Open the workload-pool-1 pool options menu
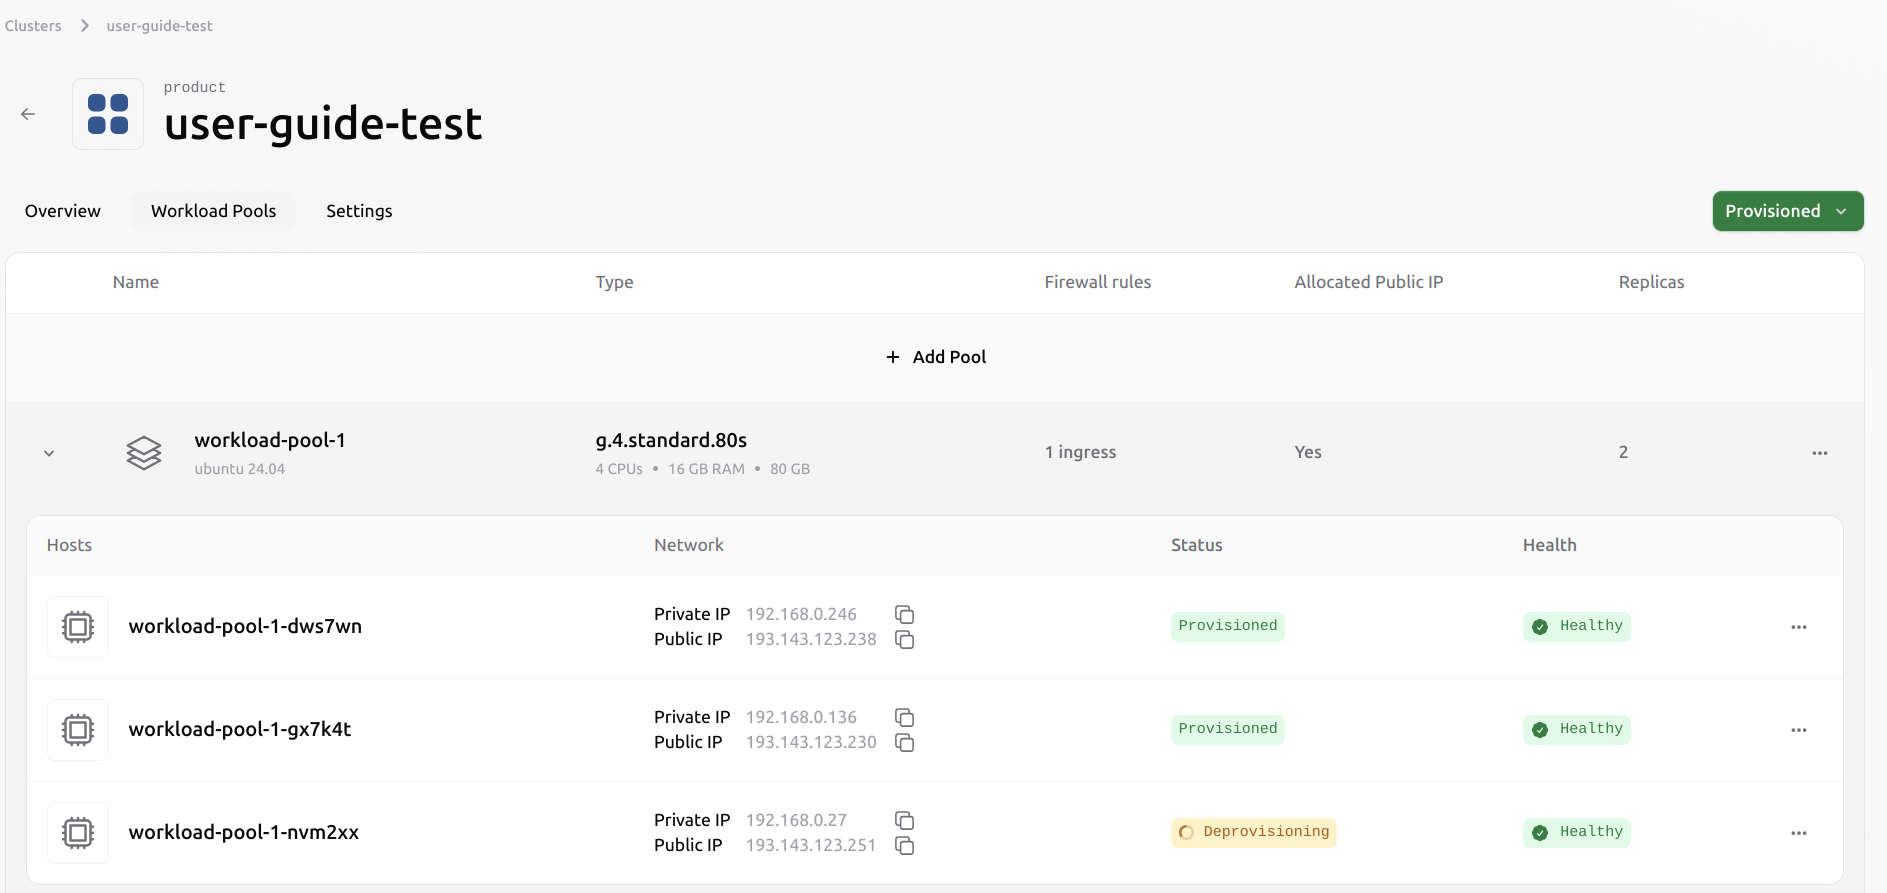Image resolution: width=1887 pixels, height=893 pixels. (x=1820, y=453)
